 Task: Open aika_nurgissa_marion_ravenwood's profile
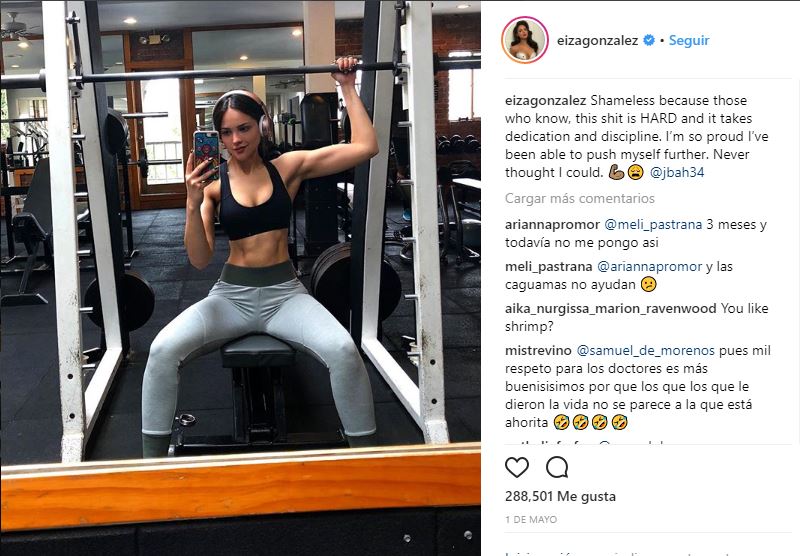(611, 308)
